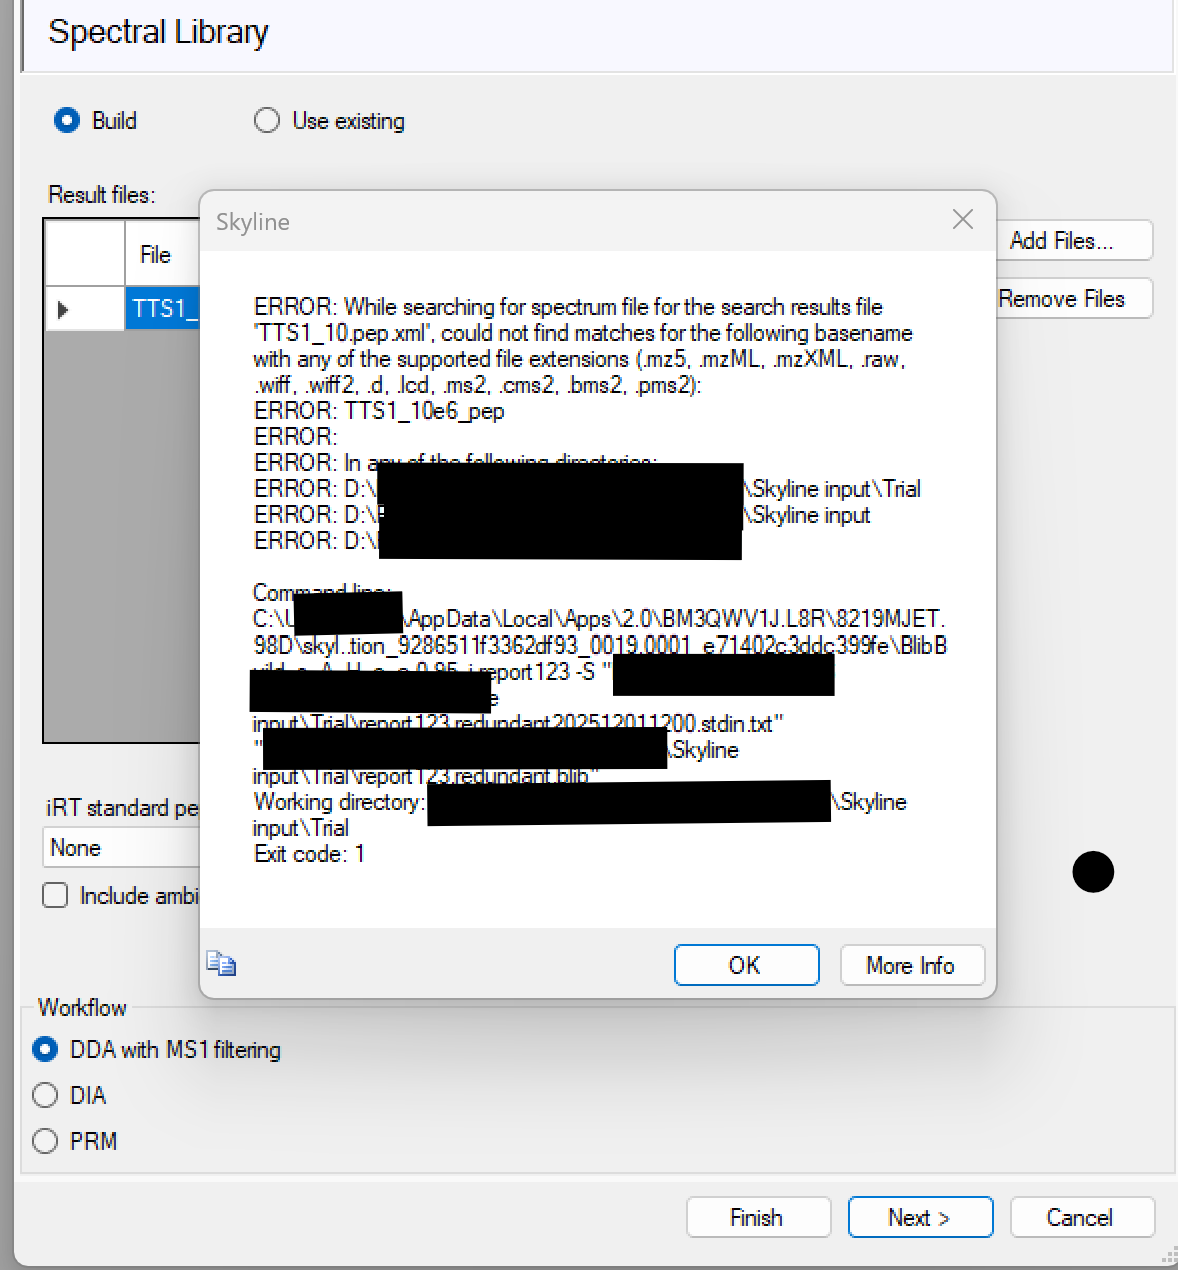Select the Build radio button
The height and width of the screenshot is (1270, 1178).
pos(67,121)
